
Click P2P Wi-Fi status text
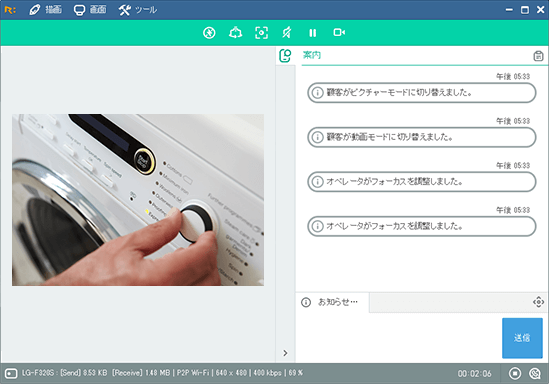click(x=193, y=373)
